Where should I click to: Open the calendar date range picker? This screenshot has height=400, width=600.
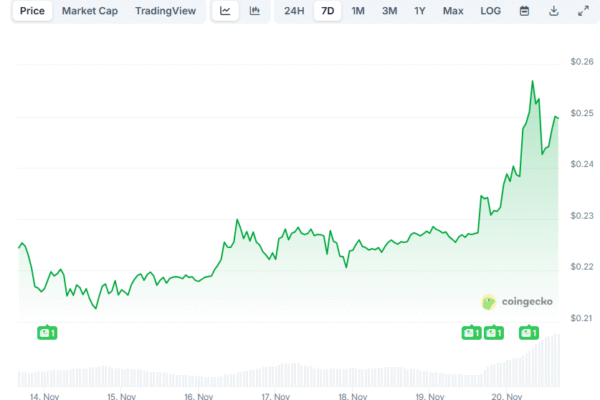pyautogui.click(x=525, y=11)
